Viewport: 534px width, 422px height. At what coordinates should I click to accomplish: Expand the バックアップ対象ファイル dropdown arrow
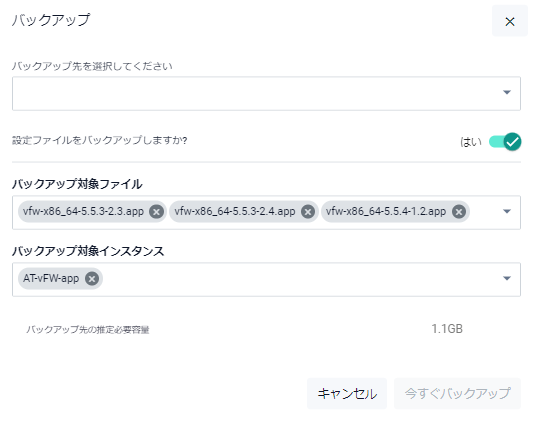click(507, 212)
